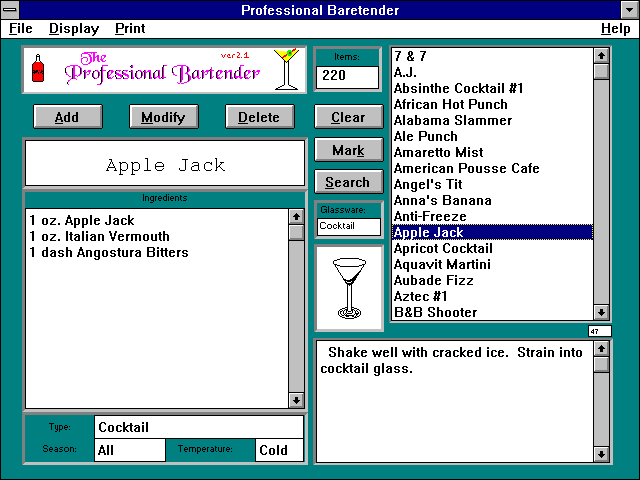This screenshot has height=480, width=640.
Task: Click the Search button
Action: tap(348, 182)
